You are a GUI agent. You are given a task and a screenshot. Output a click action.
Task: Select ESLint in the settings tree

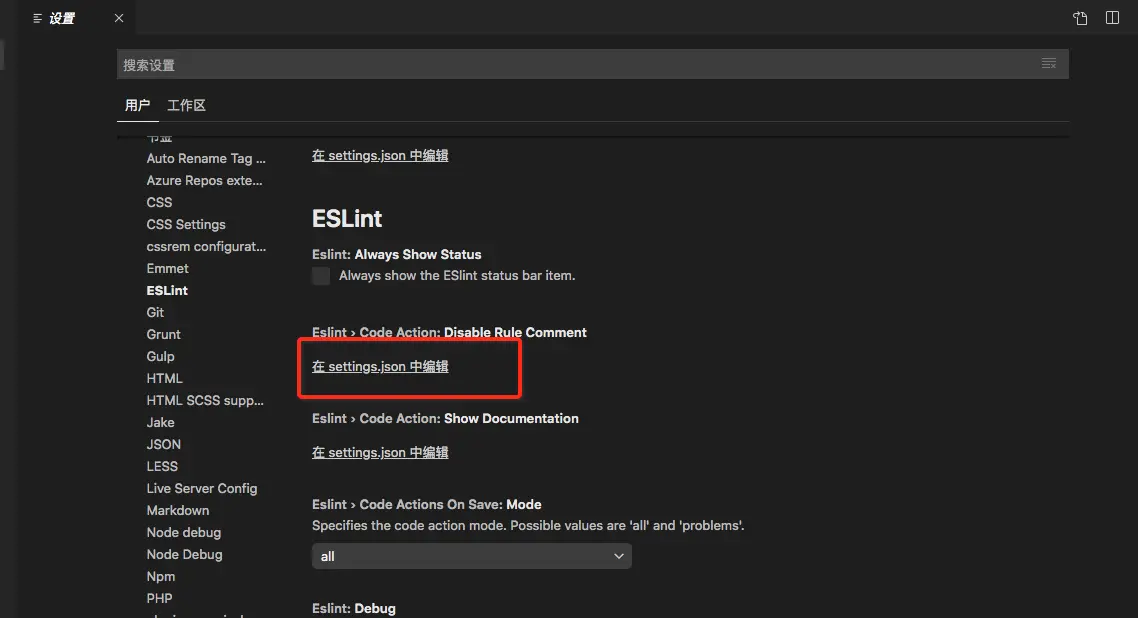pos(167,290)
